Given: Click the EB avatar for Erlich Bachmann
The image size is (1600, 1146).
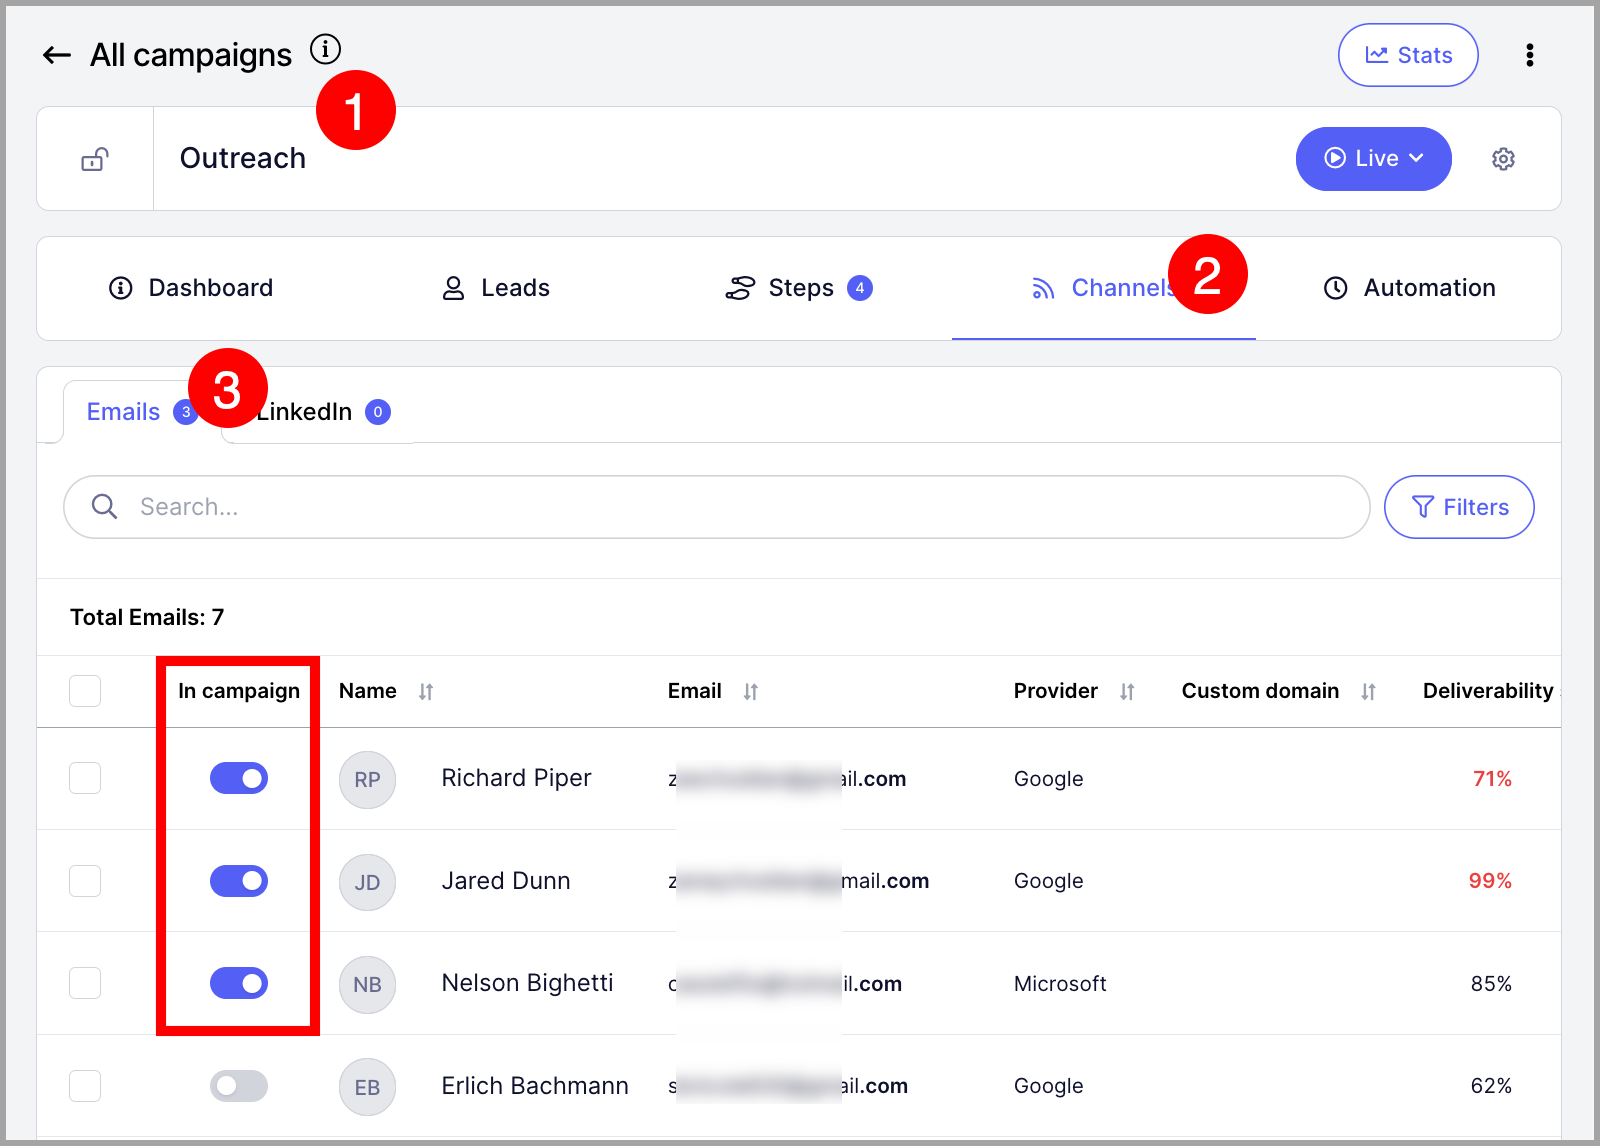Looking at the screenshot, I should [367, 1087].
